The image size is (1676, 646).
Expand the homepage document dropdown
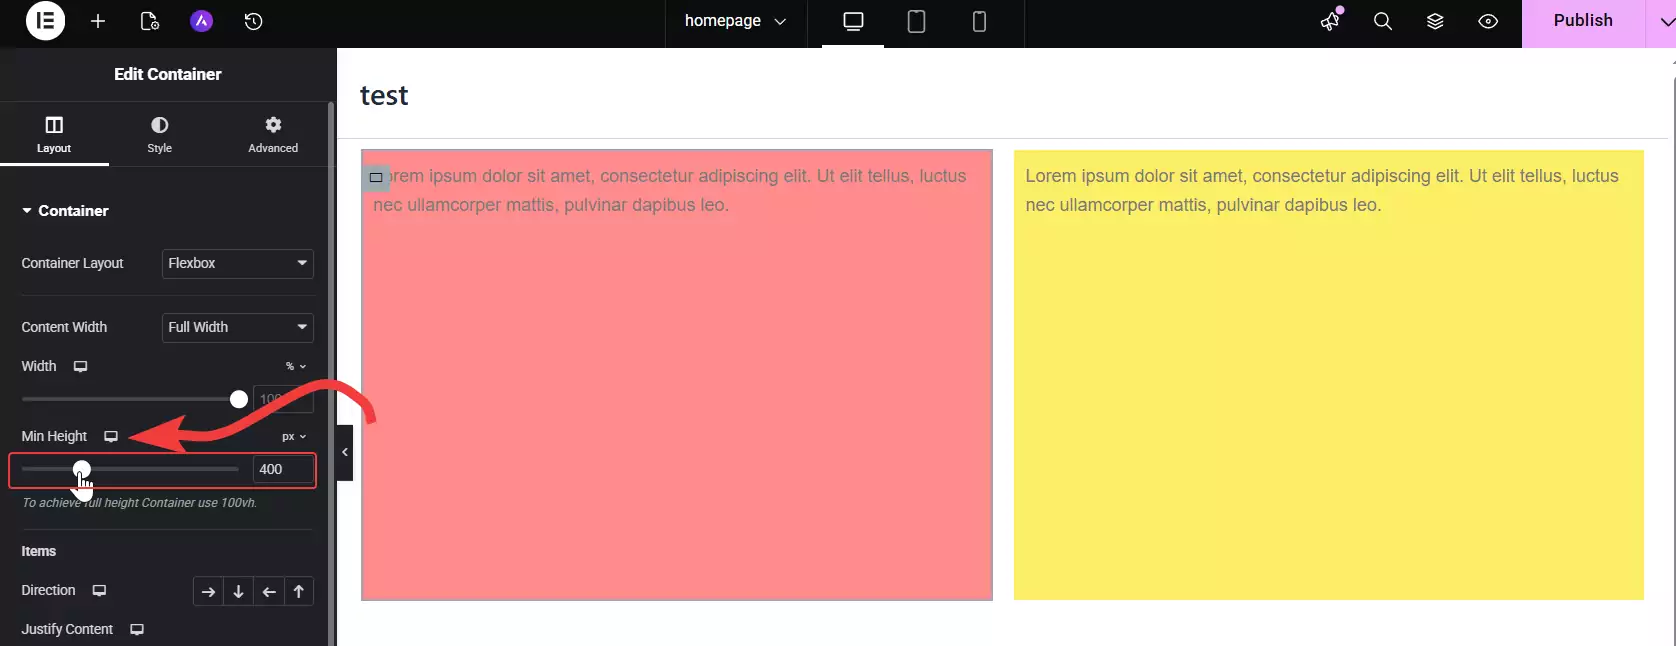pos(735,21)
